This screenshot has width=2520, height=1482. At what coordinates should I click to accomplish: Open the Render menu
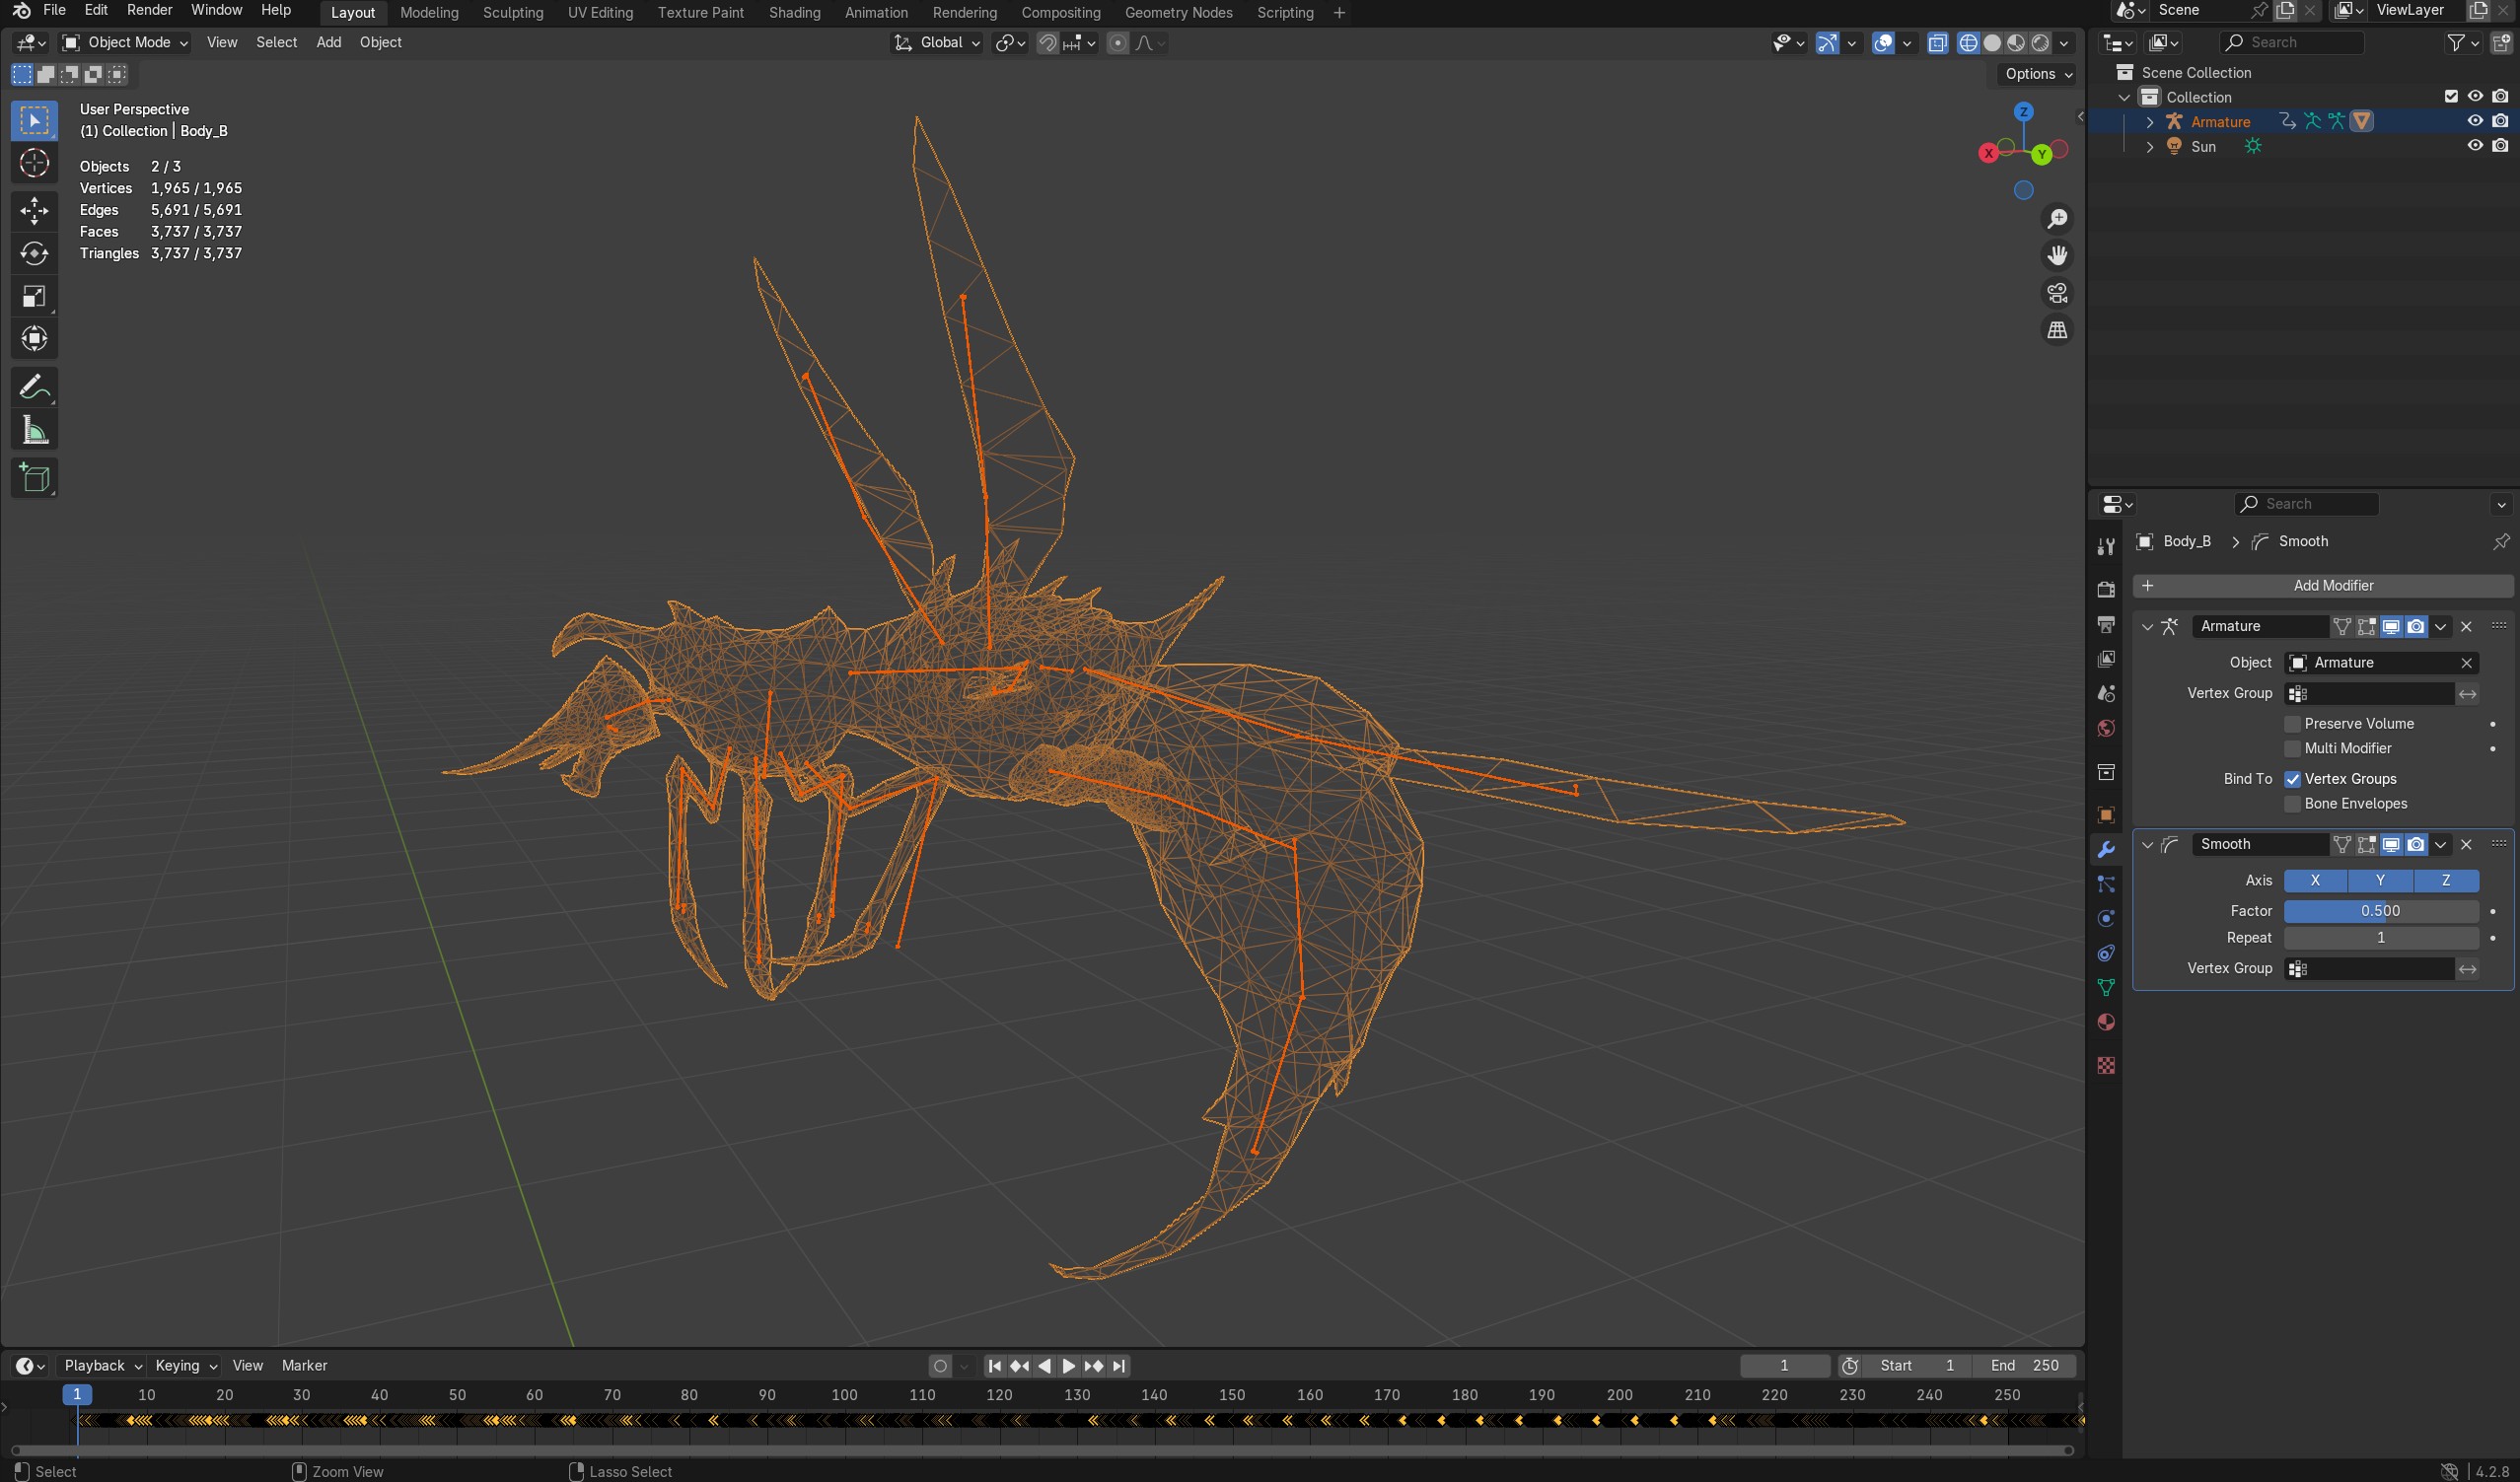[x=149, y=10]
